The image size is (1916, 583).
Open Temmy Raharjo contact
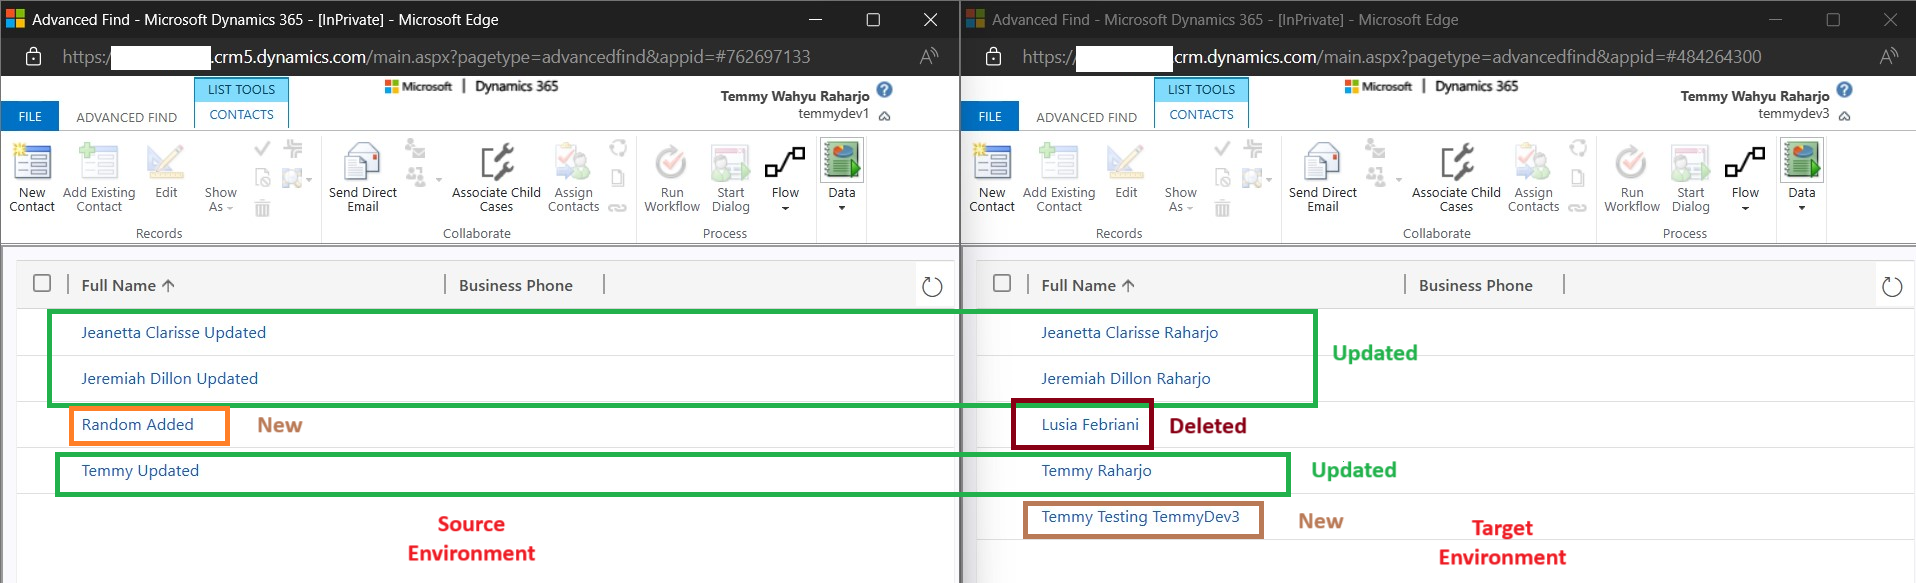[1097, 471]
